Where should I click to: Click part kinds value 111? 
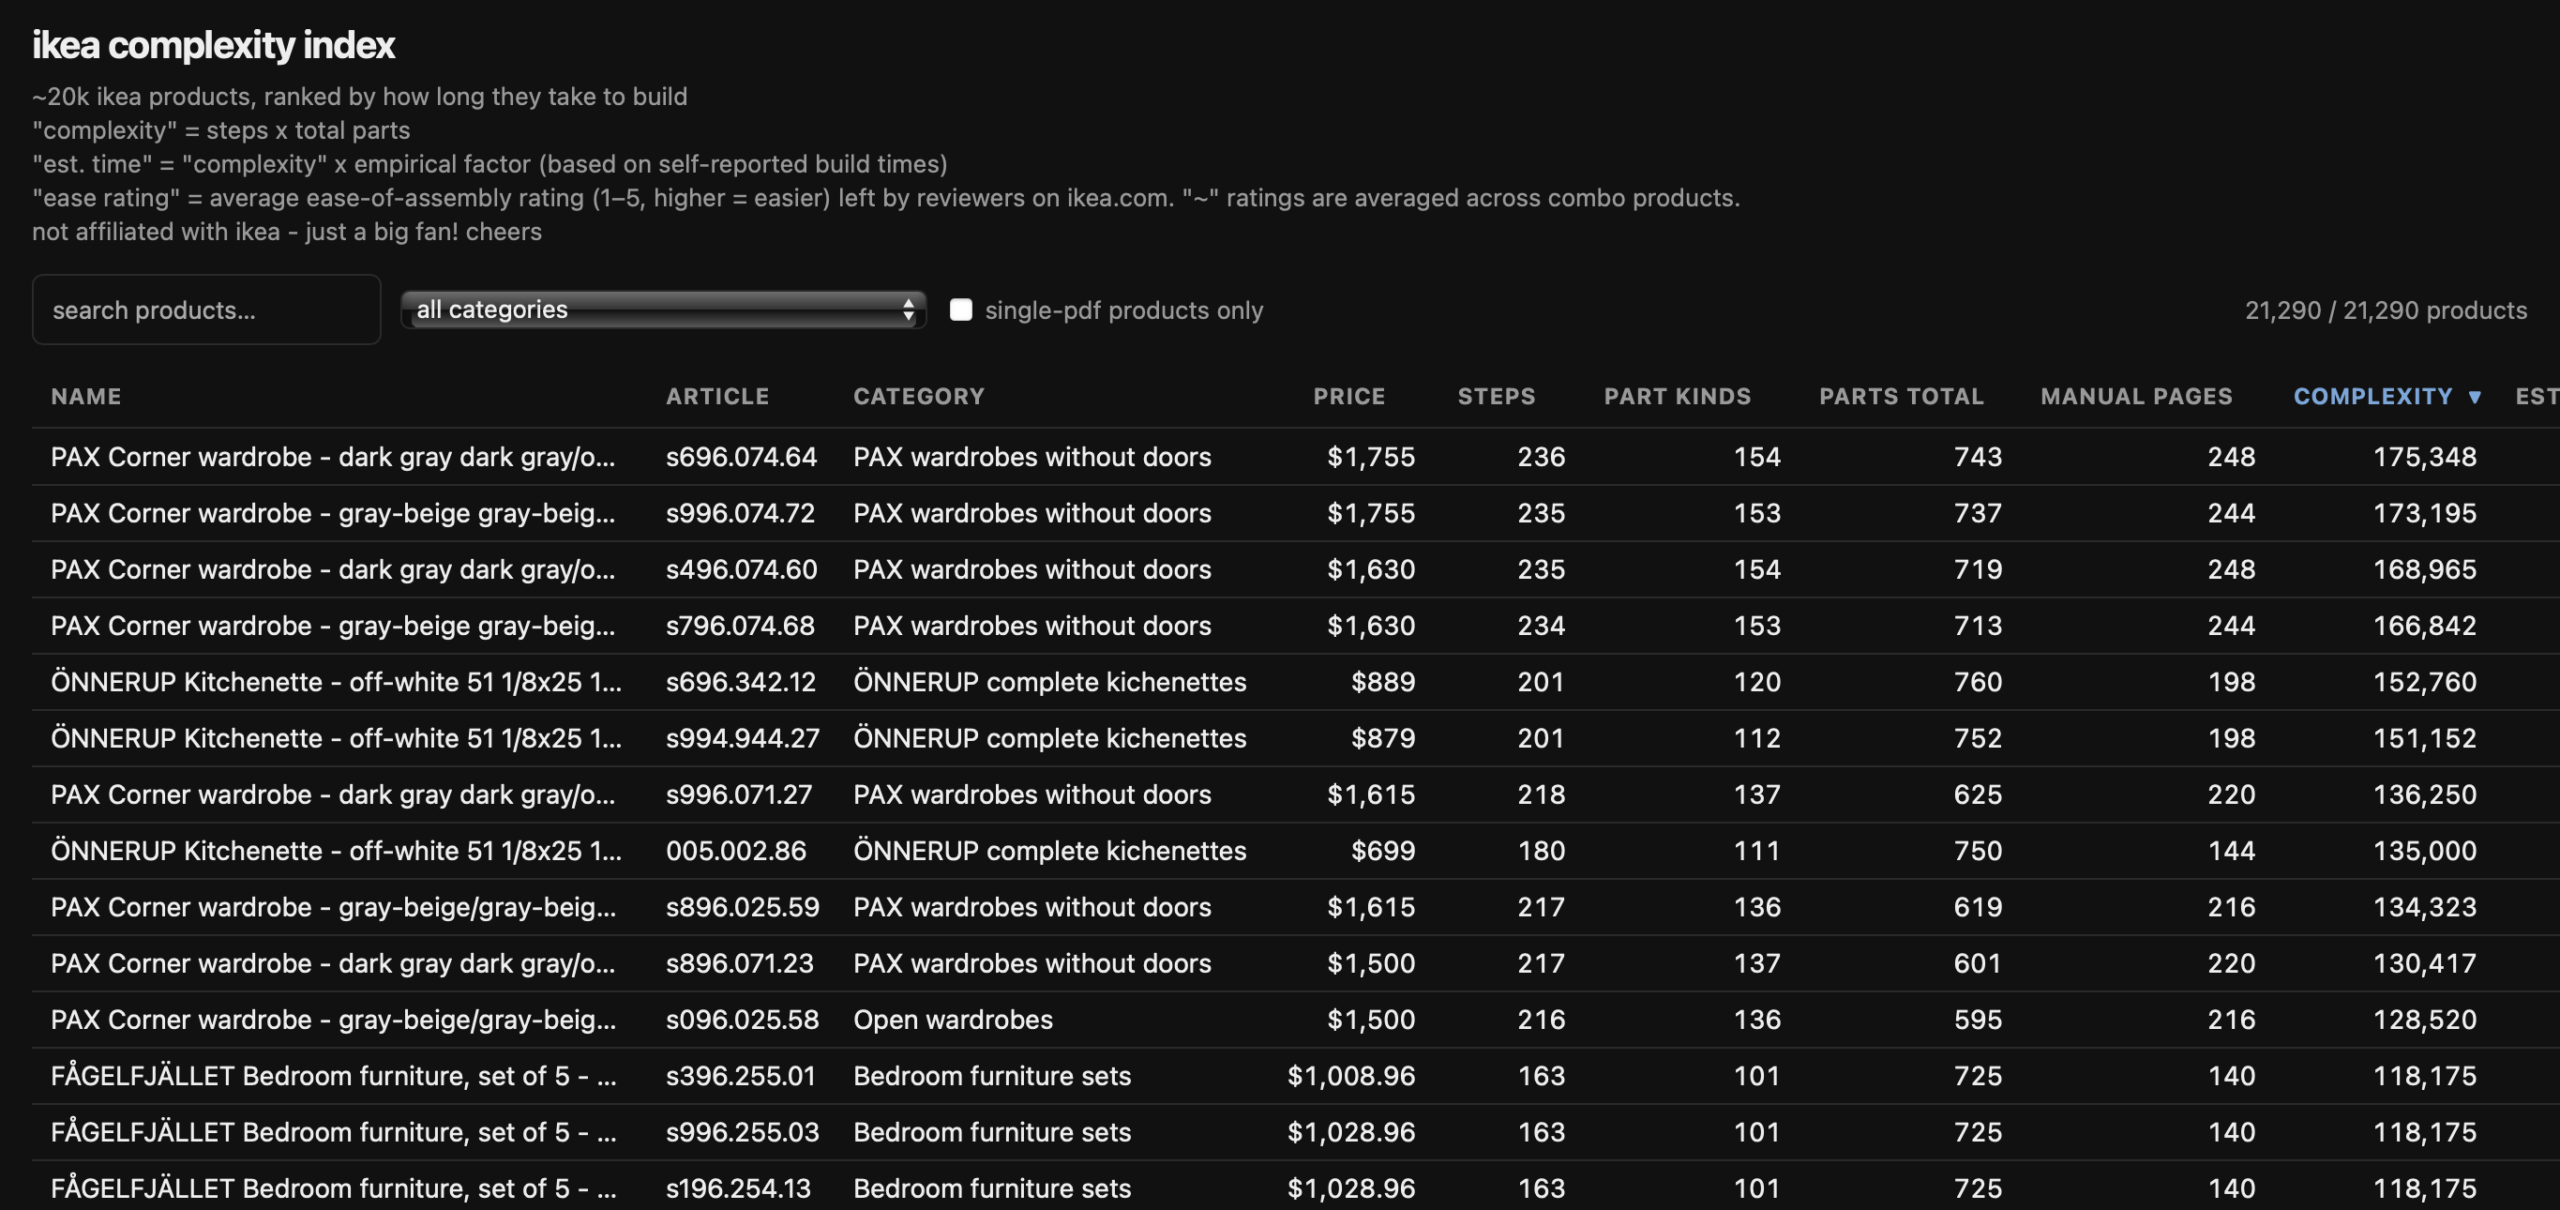point(1757,851)
